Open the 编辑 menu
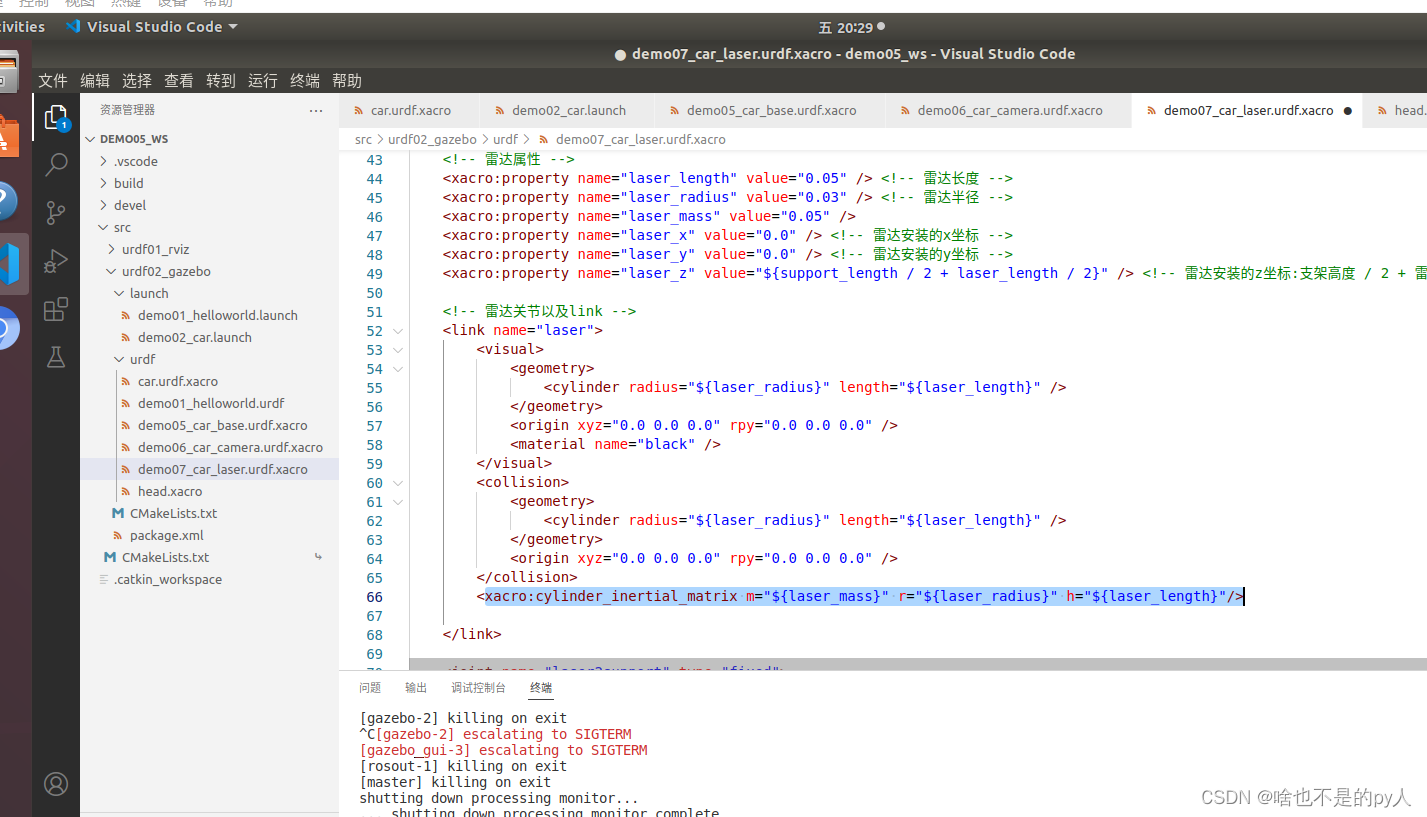Image resolution: width=1427 pixels, height=817 pixels. [x=95, y=81]
